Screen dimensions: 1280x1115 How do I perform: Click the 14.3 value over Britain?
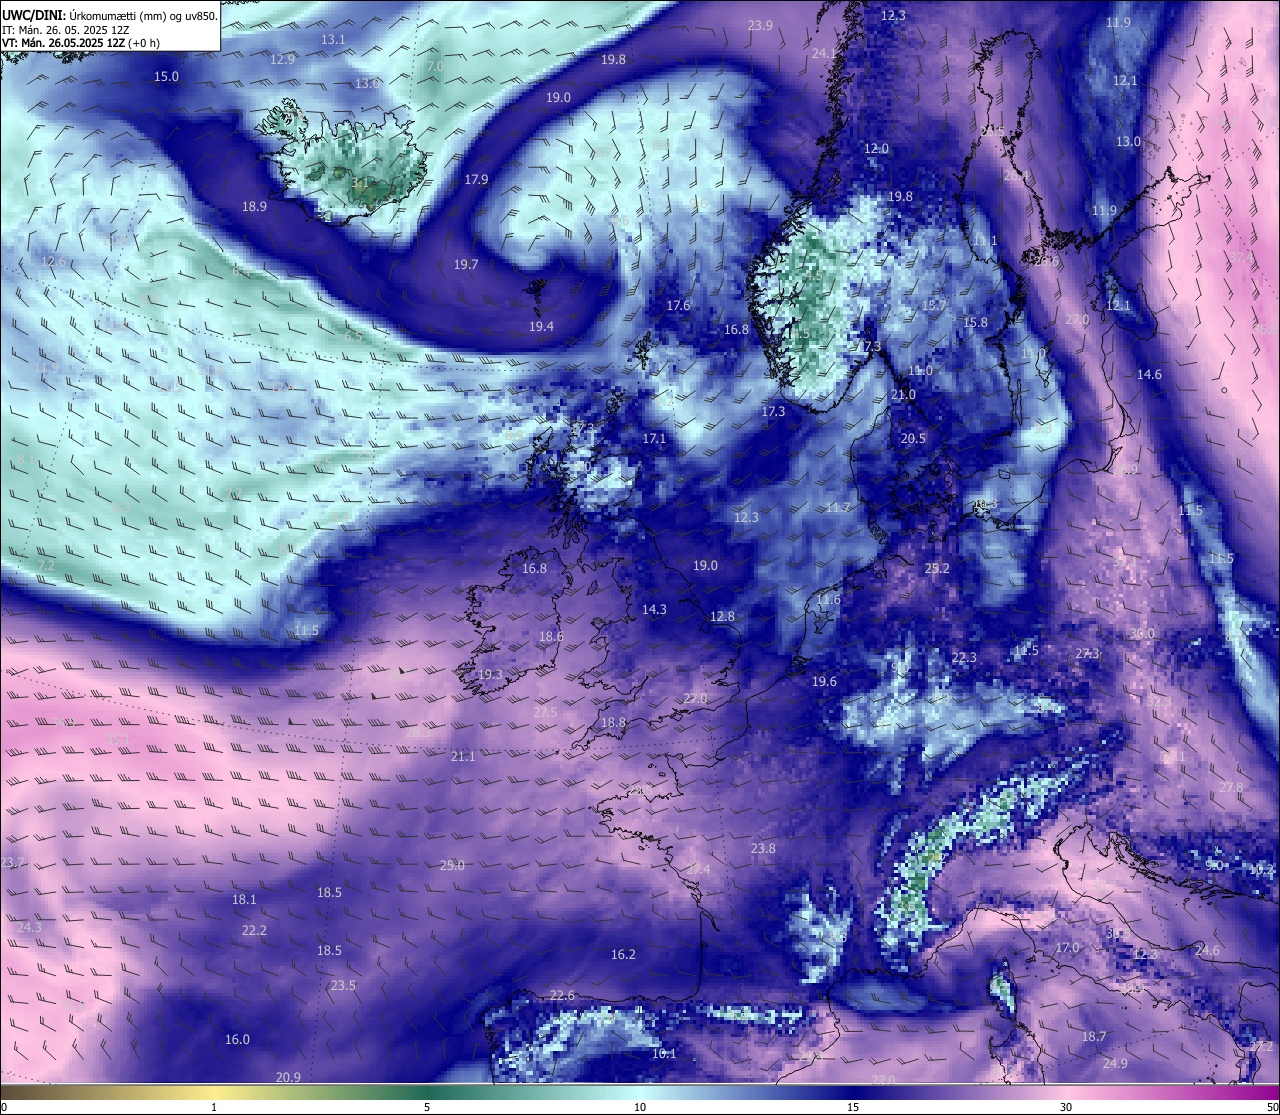(654, 610)
